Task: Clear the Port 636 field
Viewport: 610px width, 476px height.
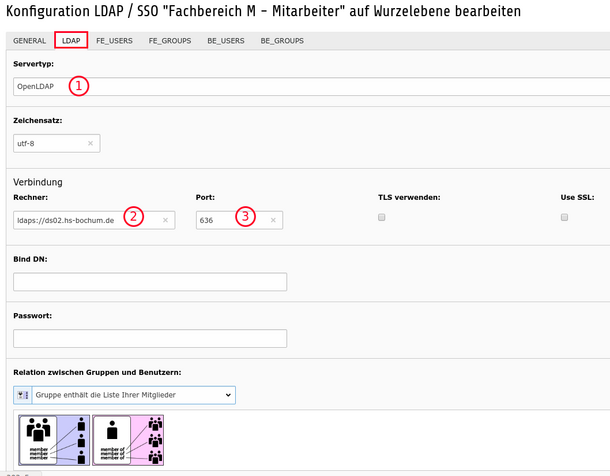Action: coord(273,220)
